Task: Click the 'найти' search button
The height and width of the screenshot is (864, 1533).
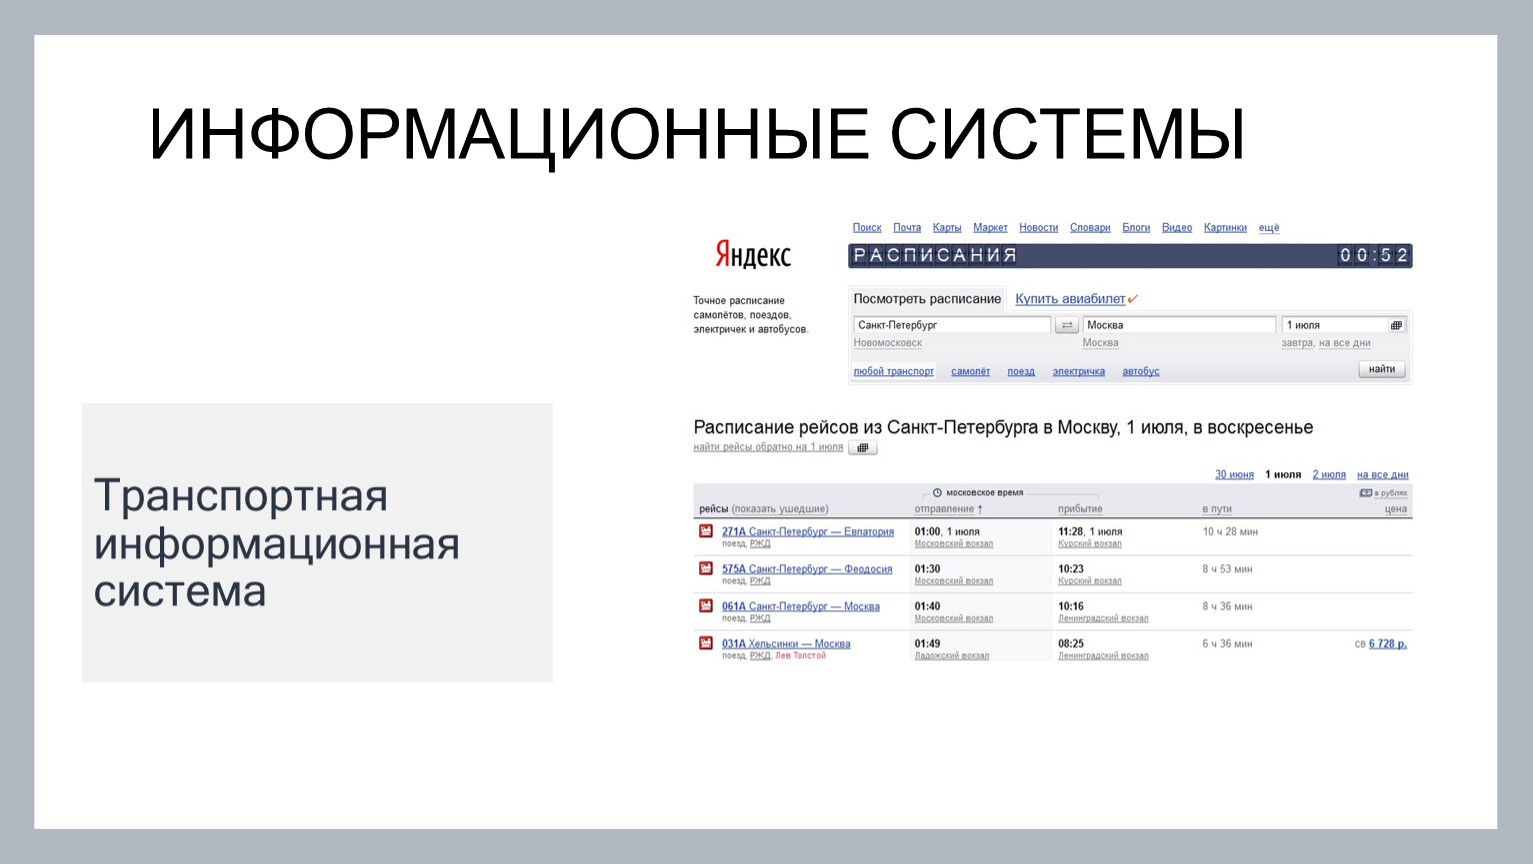Action: click(x=1382, y=369)
